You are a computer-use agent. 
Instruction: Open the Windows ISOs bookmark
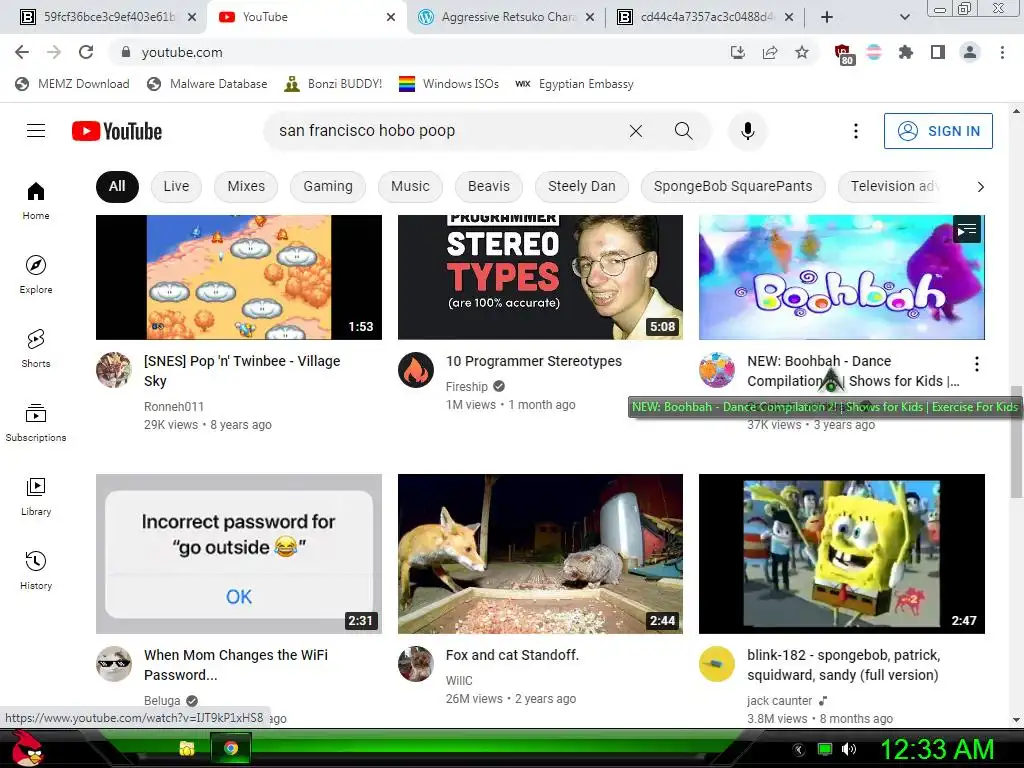coord(449,84)
